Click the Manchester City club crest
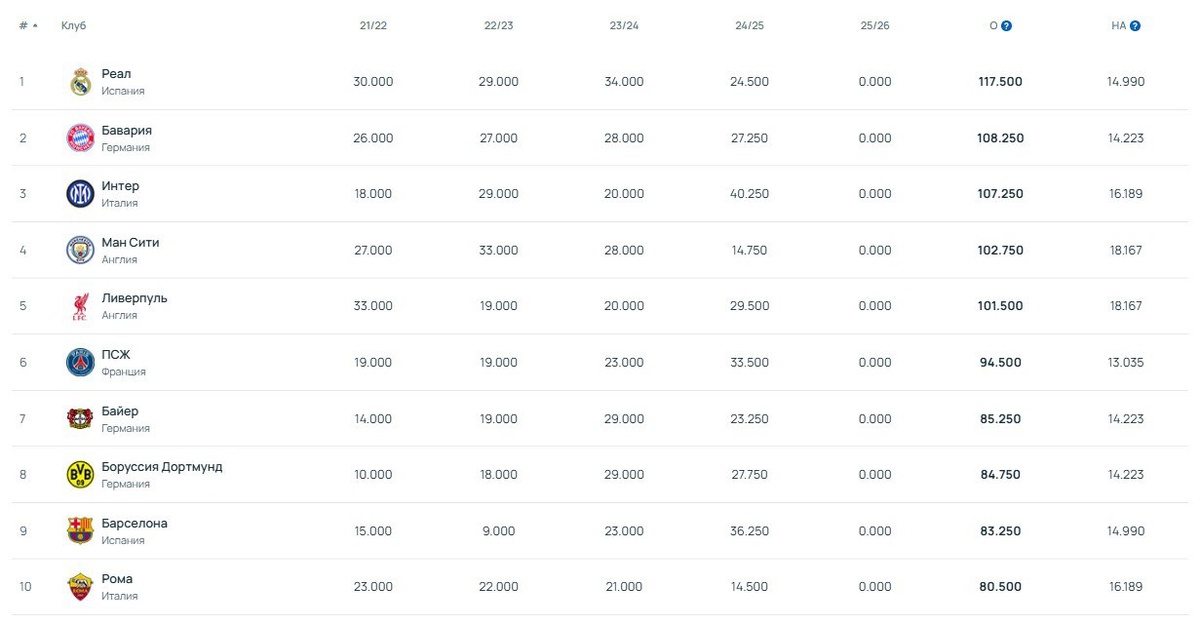 pyautogui.click(x=80, y=250)
